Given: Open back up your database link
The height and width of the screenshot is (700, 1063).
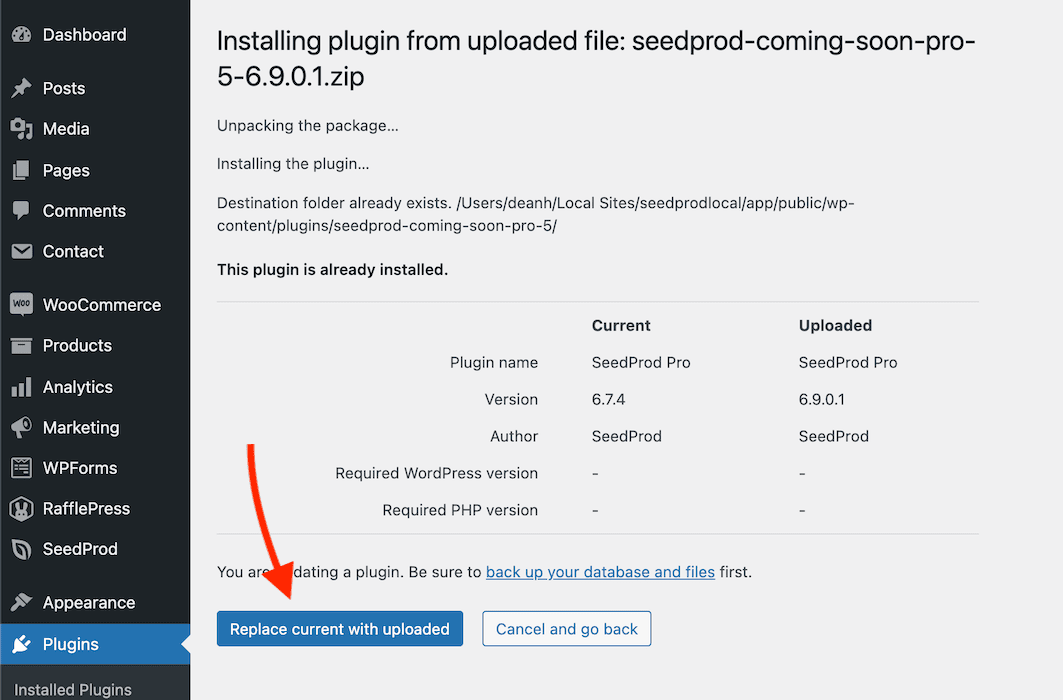Looking at the screenshot, I should (x=600, y=572).
